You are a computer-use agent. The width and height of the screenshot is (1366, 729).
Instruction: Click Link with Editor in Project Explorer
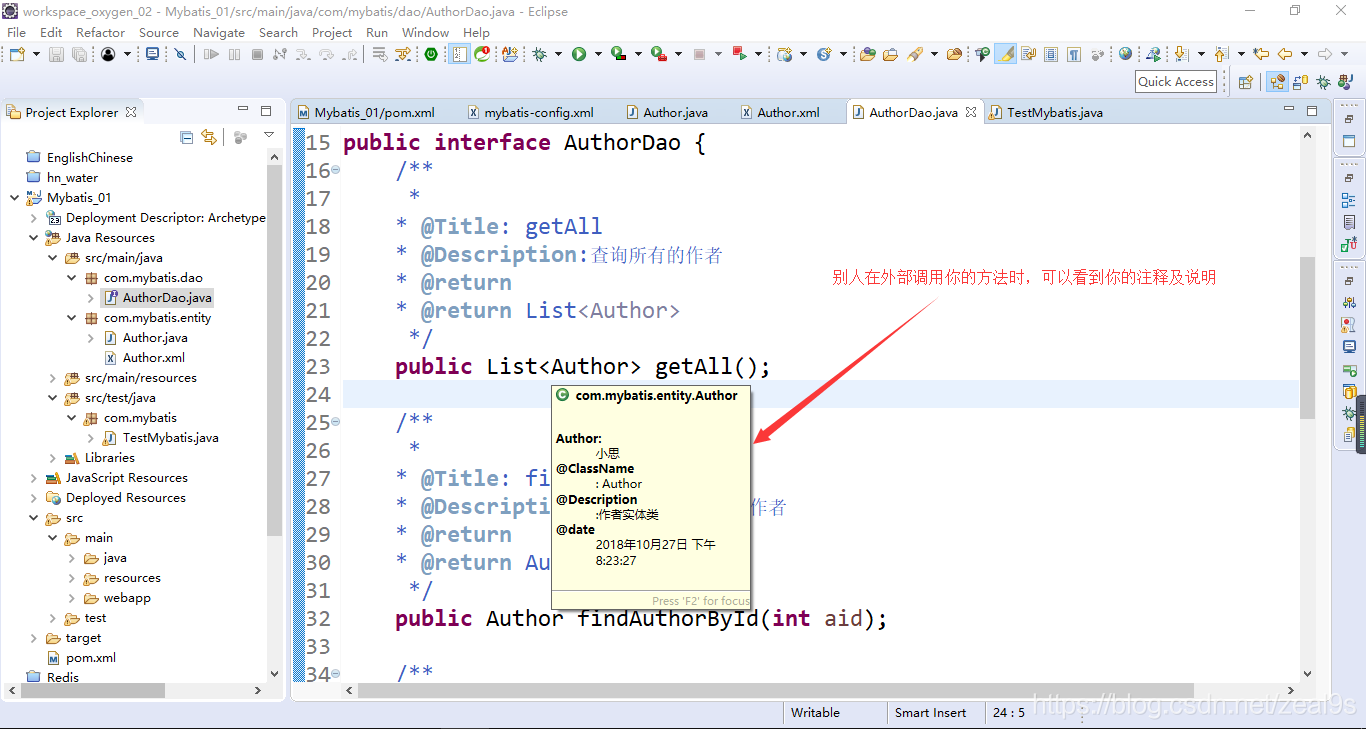pos(208,137)
